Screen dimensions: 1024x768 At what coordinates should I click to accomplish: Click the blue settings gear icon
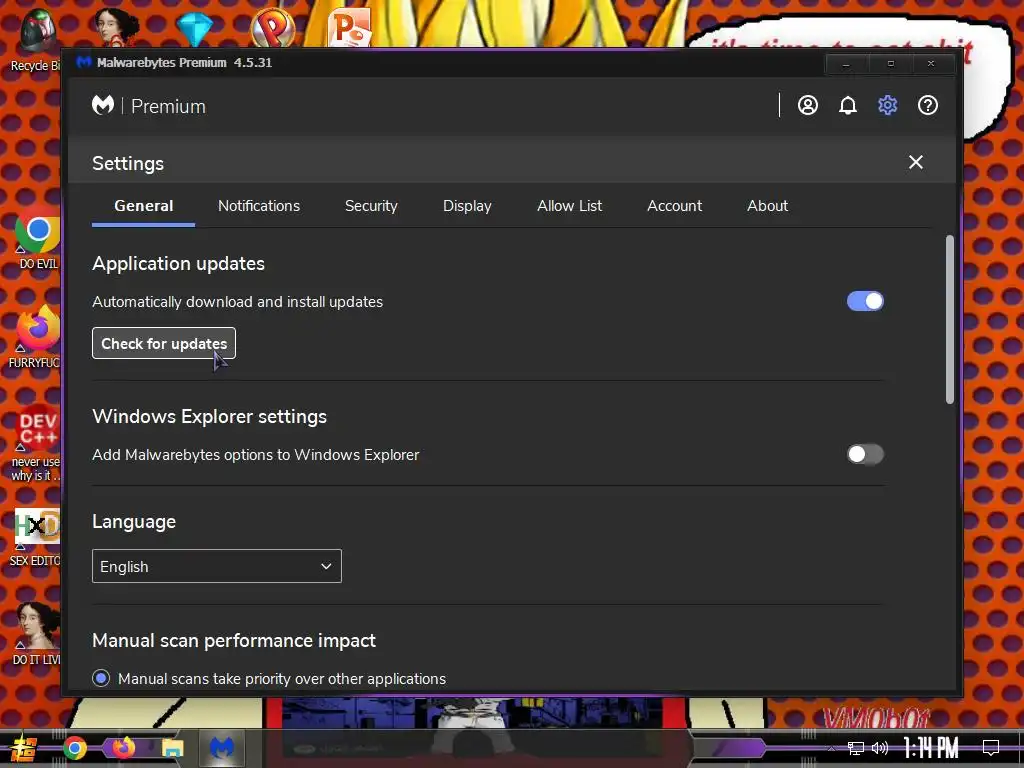888,105
